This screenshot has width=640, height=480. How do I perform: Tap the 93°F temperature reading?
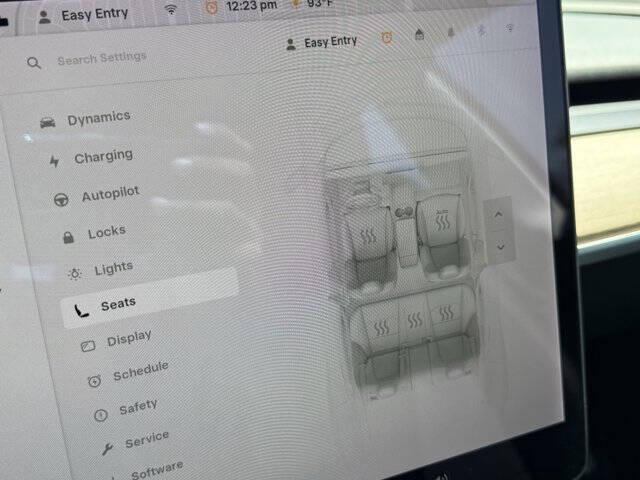(320, 4)
